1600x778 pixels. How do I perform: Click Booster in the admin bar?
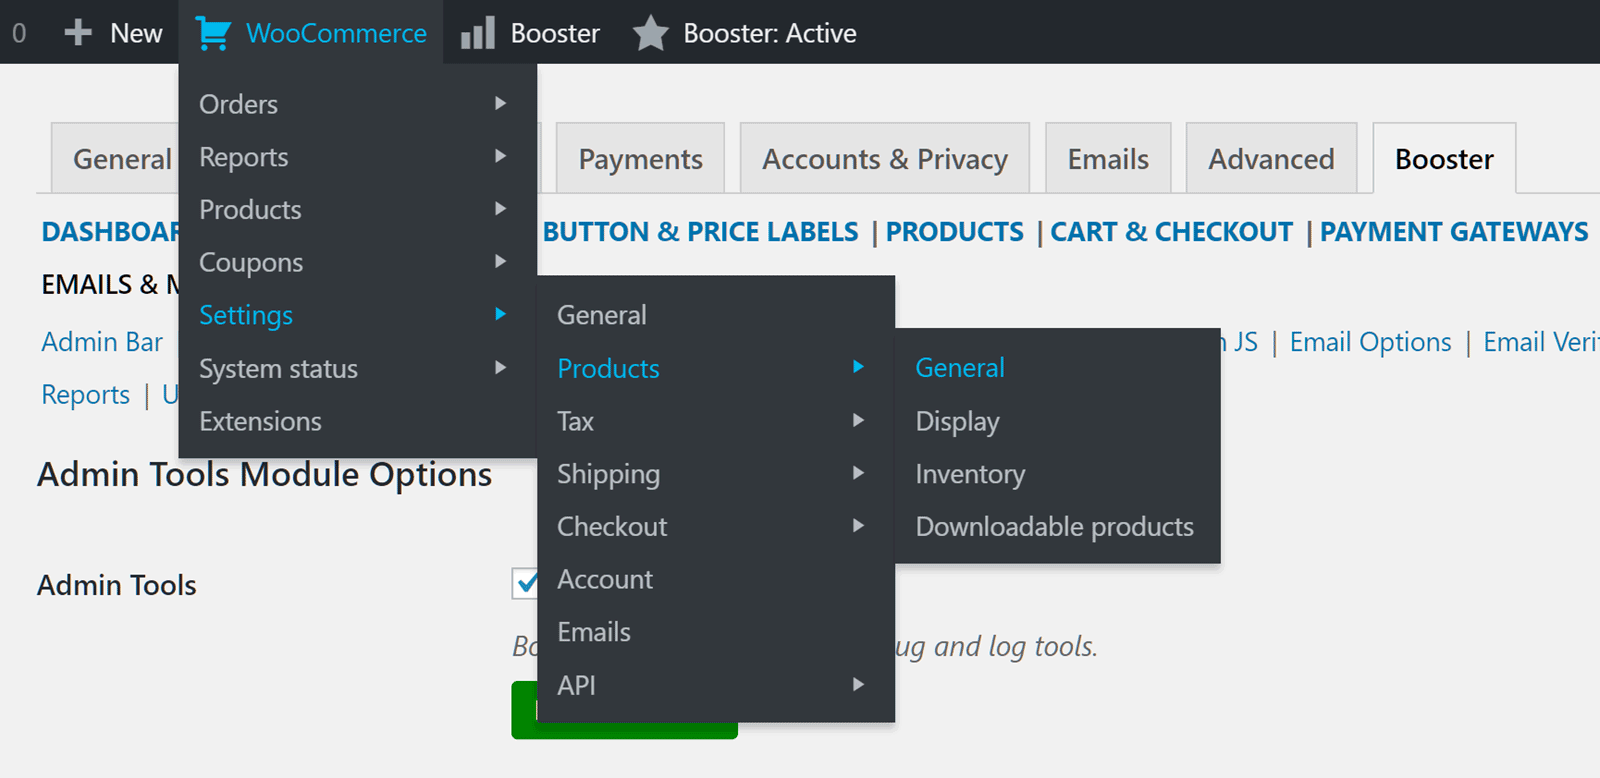[555, 33]
